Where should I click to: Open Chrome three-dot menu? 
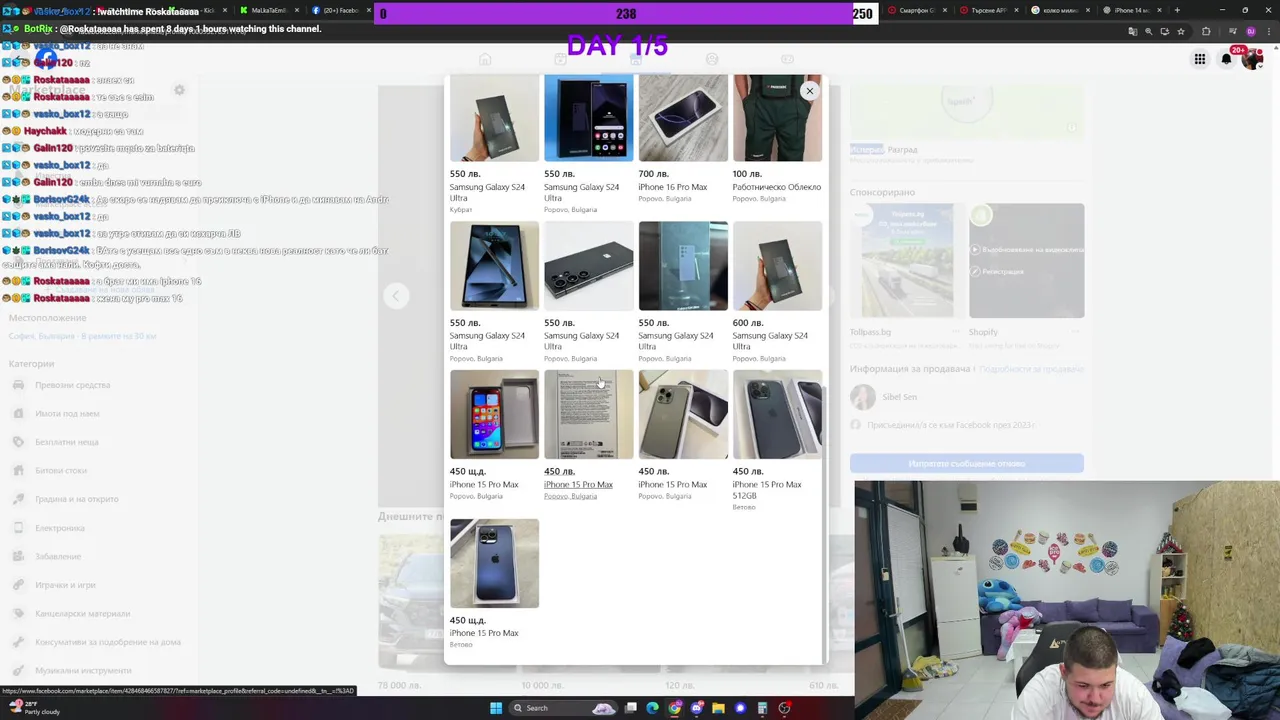click(1268, 32)
